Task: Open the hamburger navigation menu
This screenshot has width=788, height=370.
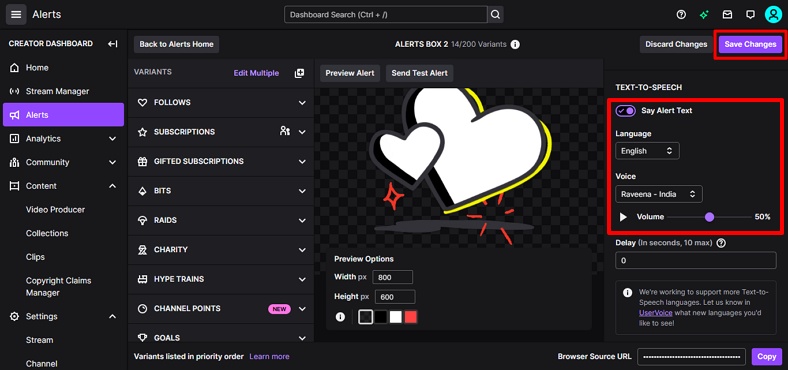Action: pyautogui.click(x=16, y=15)
